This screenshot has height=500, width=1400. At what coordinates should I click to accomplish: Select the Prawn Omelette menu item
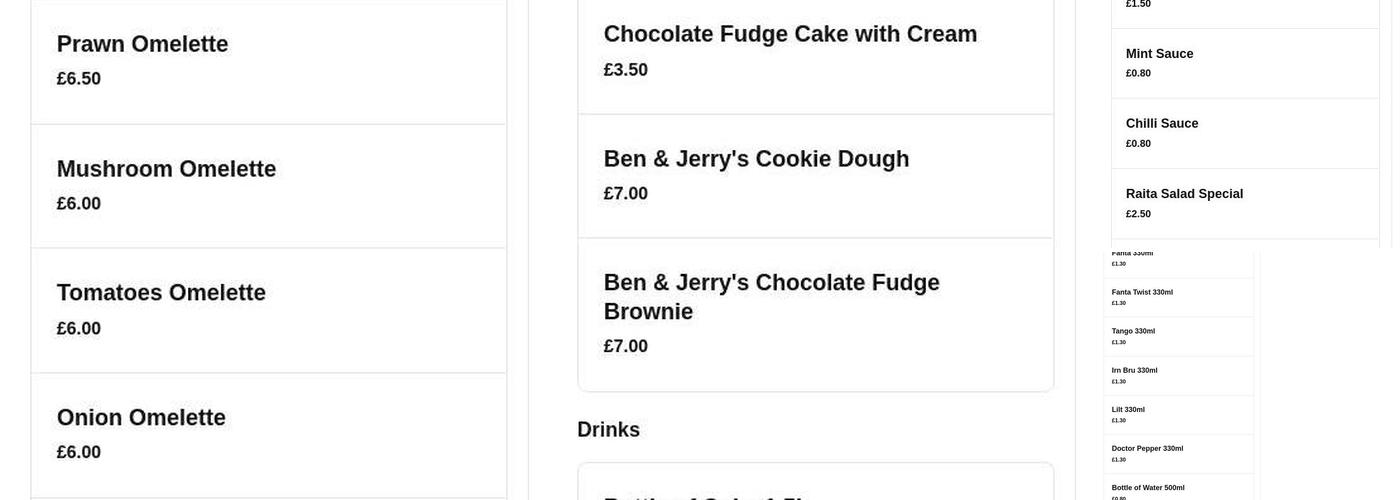tap(142, 44)
